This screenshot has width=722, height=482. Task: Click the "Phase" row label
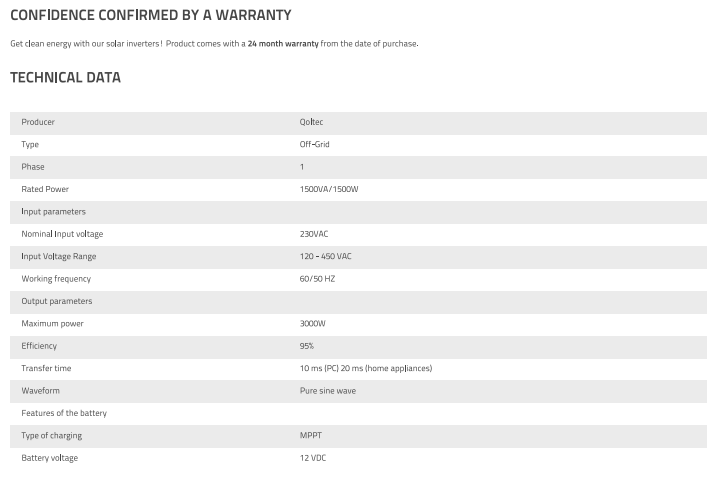[33, 167]
